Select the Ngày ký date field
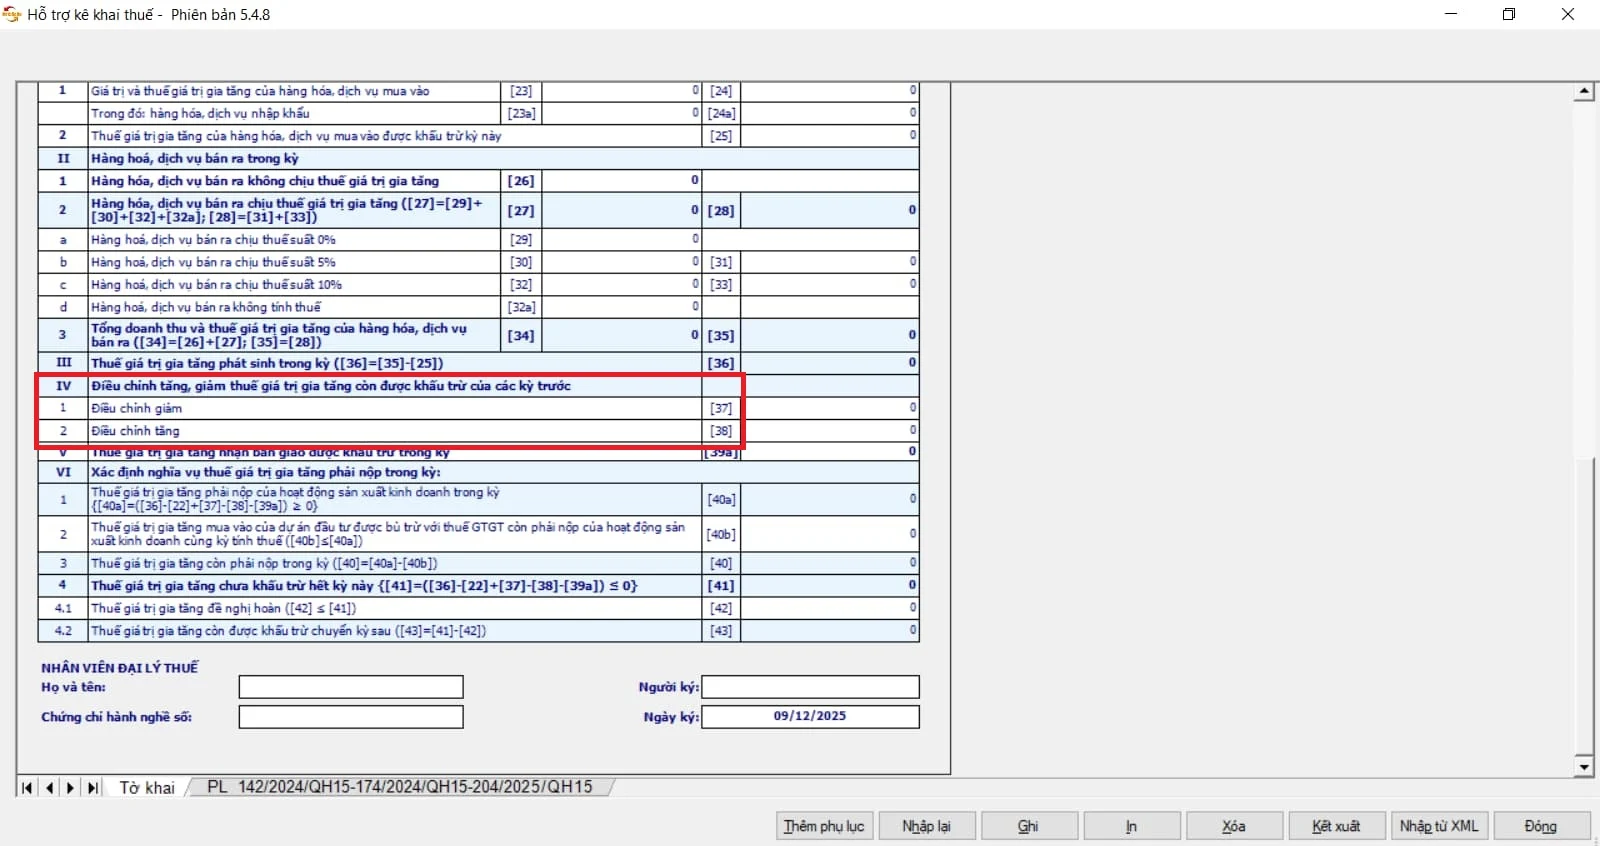Viewport: 1600px width, 846px height. click(811, 717)
